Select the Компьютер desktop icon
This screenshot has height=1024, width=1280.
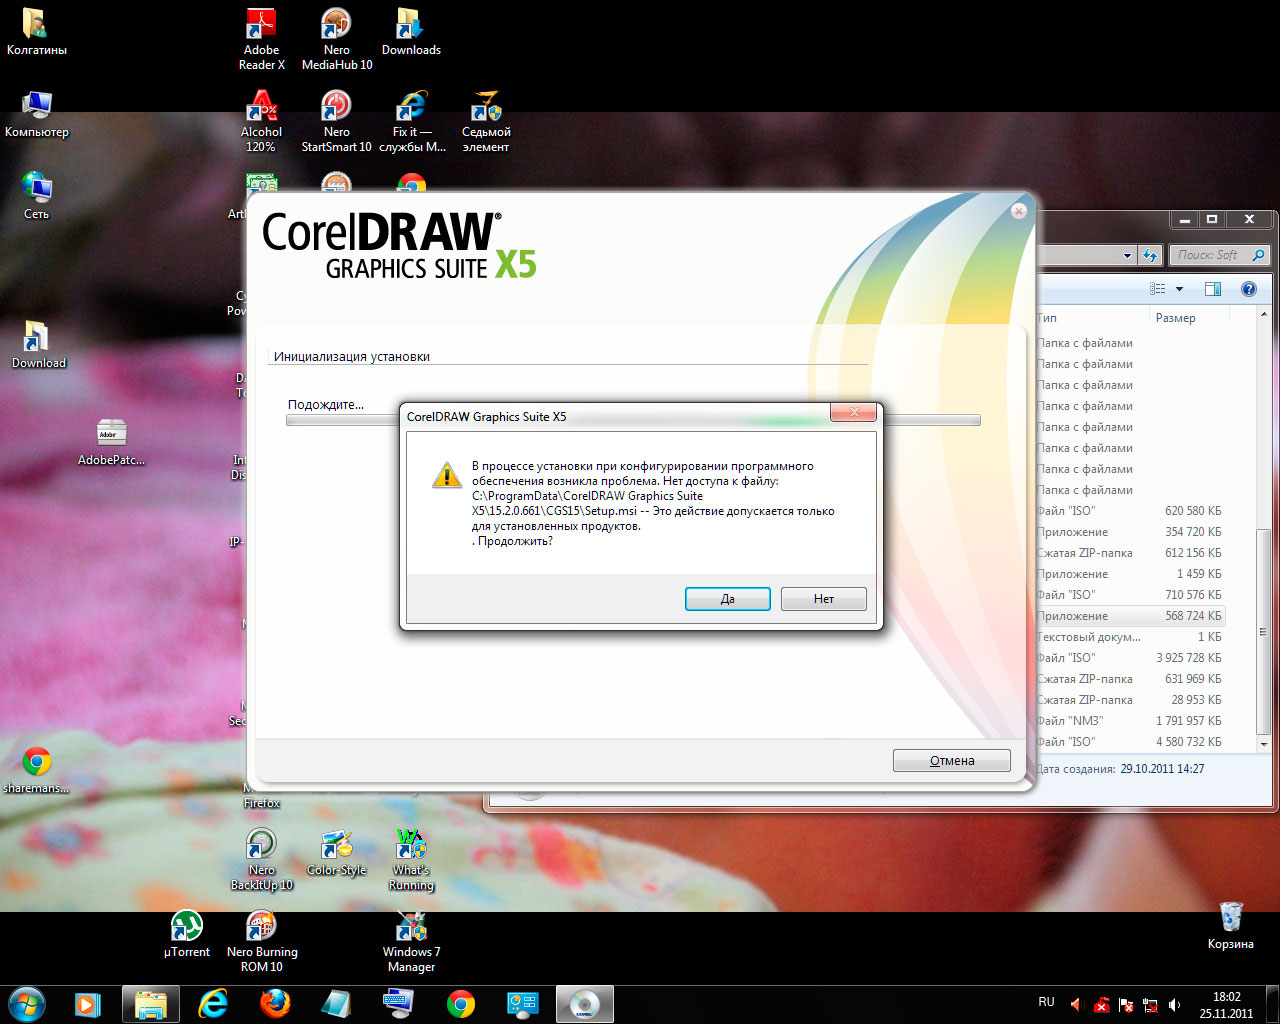(x=37, y=115)
